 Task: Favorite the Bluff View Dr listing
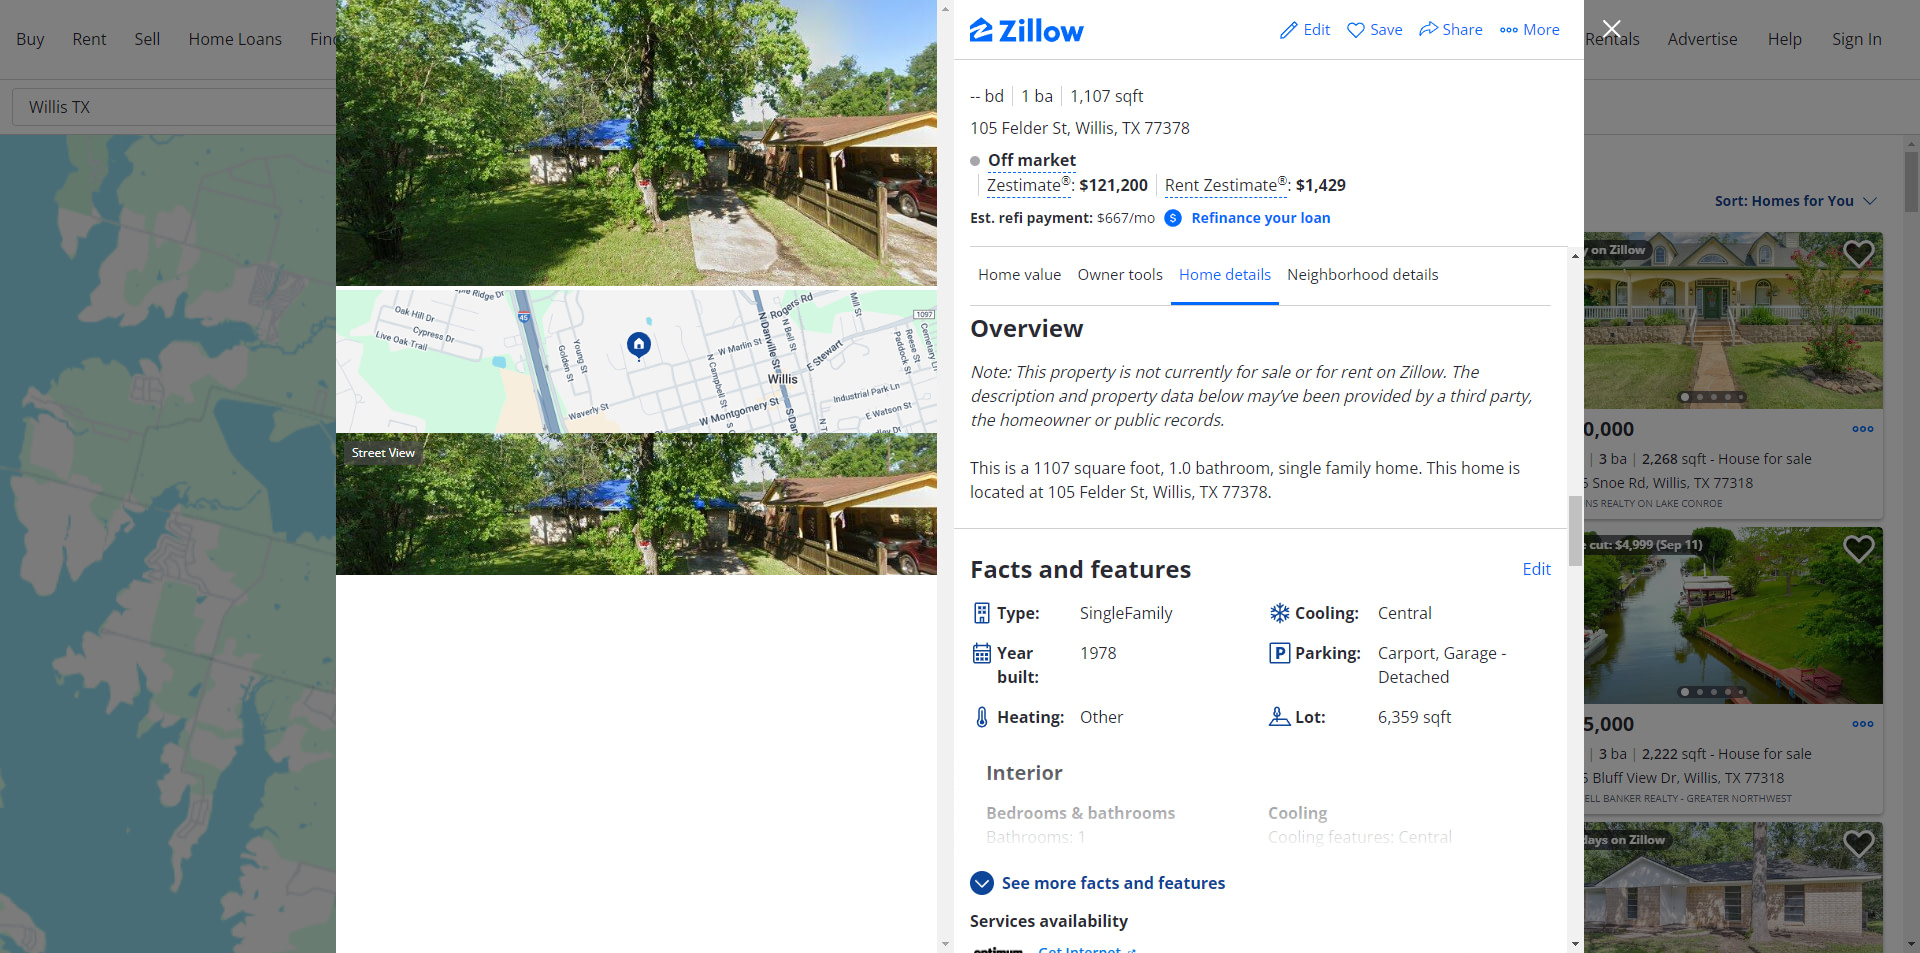coord(1858,548)
